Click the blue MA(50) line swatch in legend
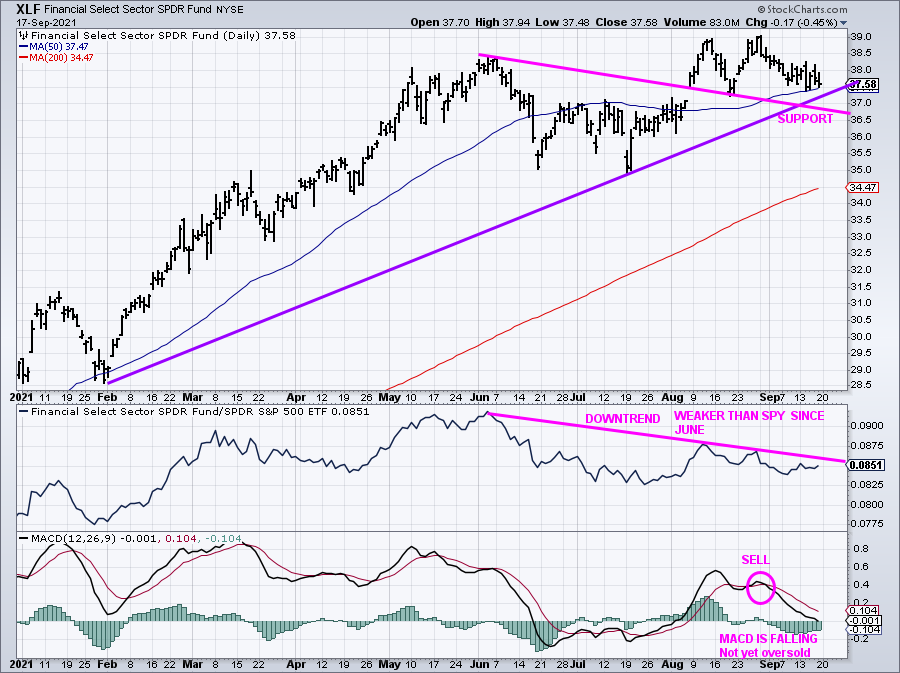Viewport: 900px width, 673px height. 23,46
